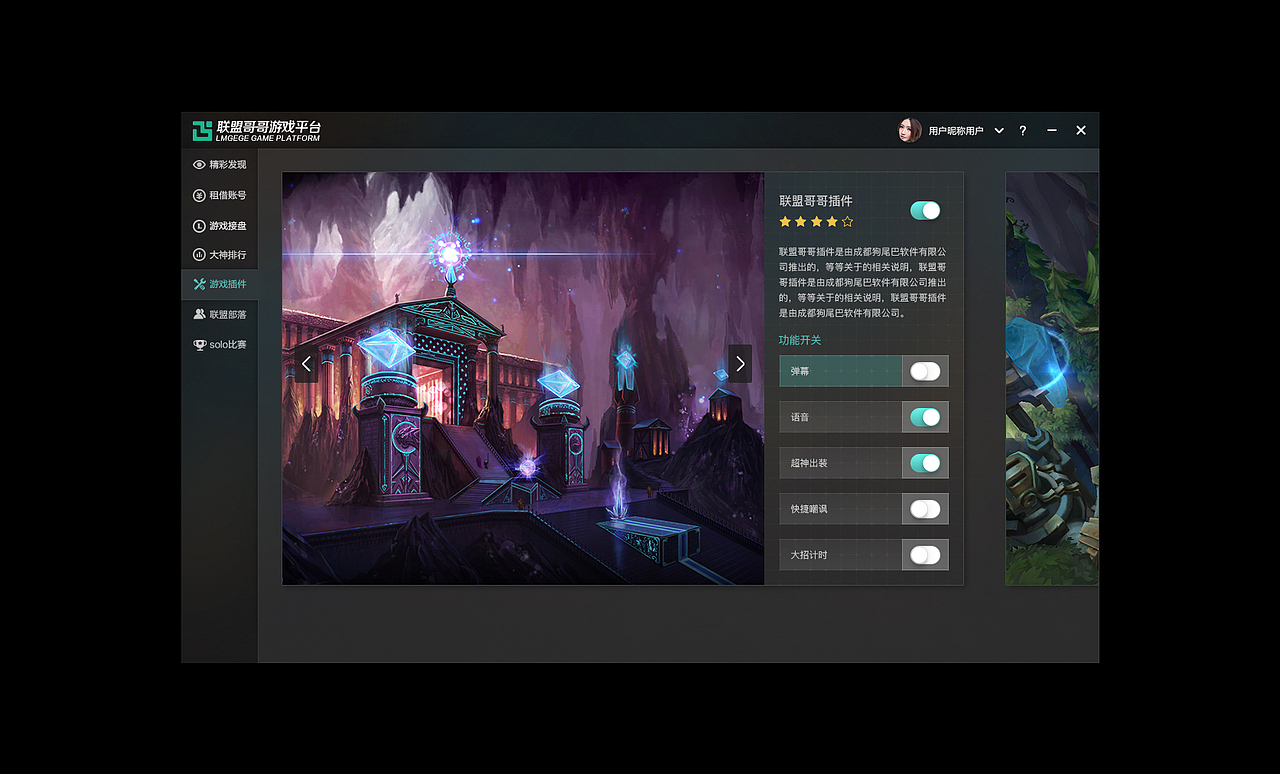The width and height of the screenshot is (1280, 774).
Task: Click the first rating star
Action: coord(785,222)
